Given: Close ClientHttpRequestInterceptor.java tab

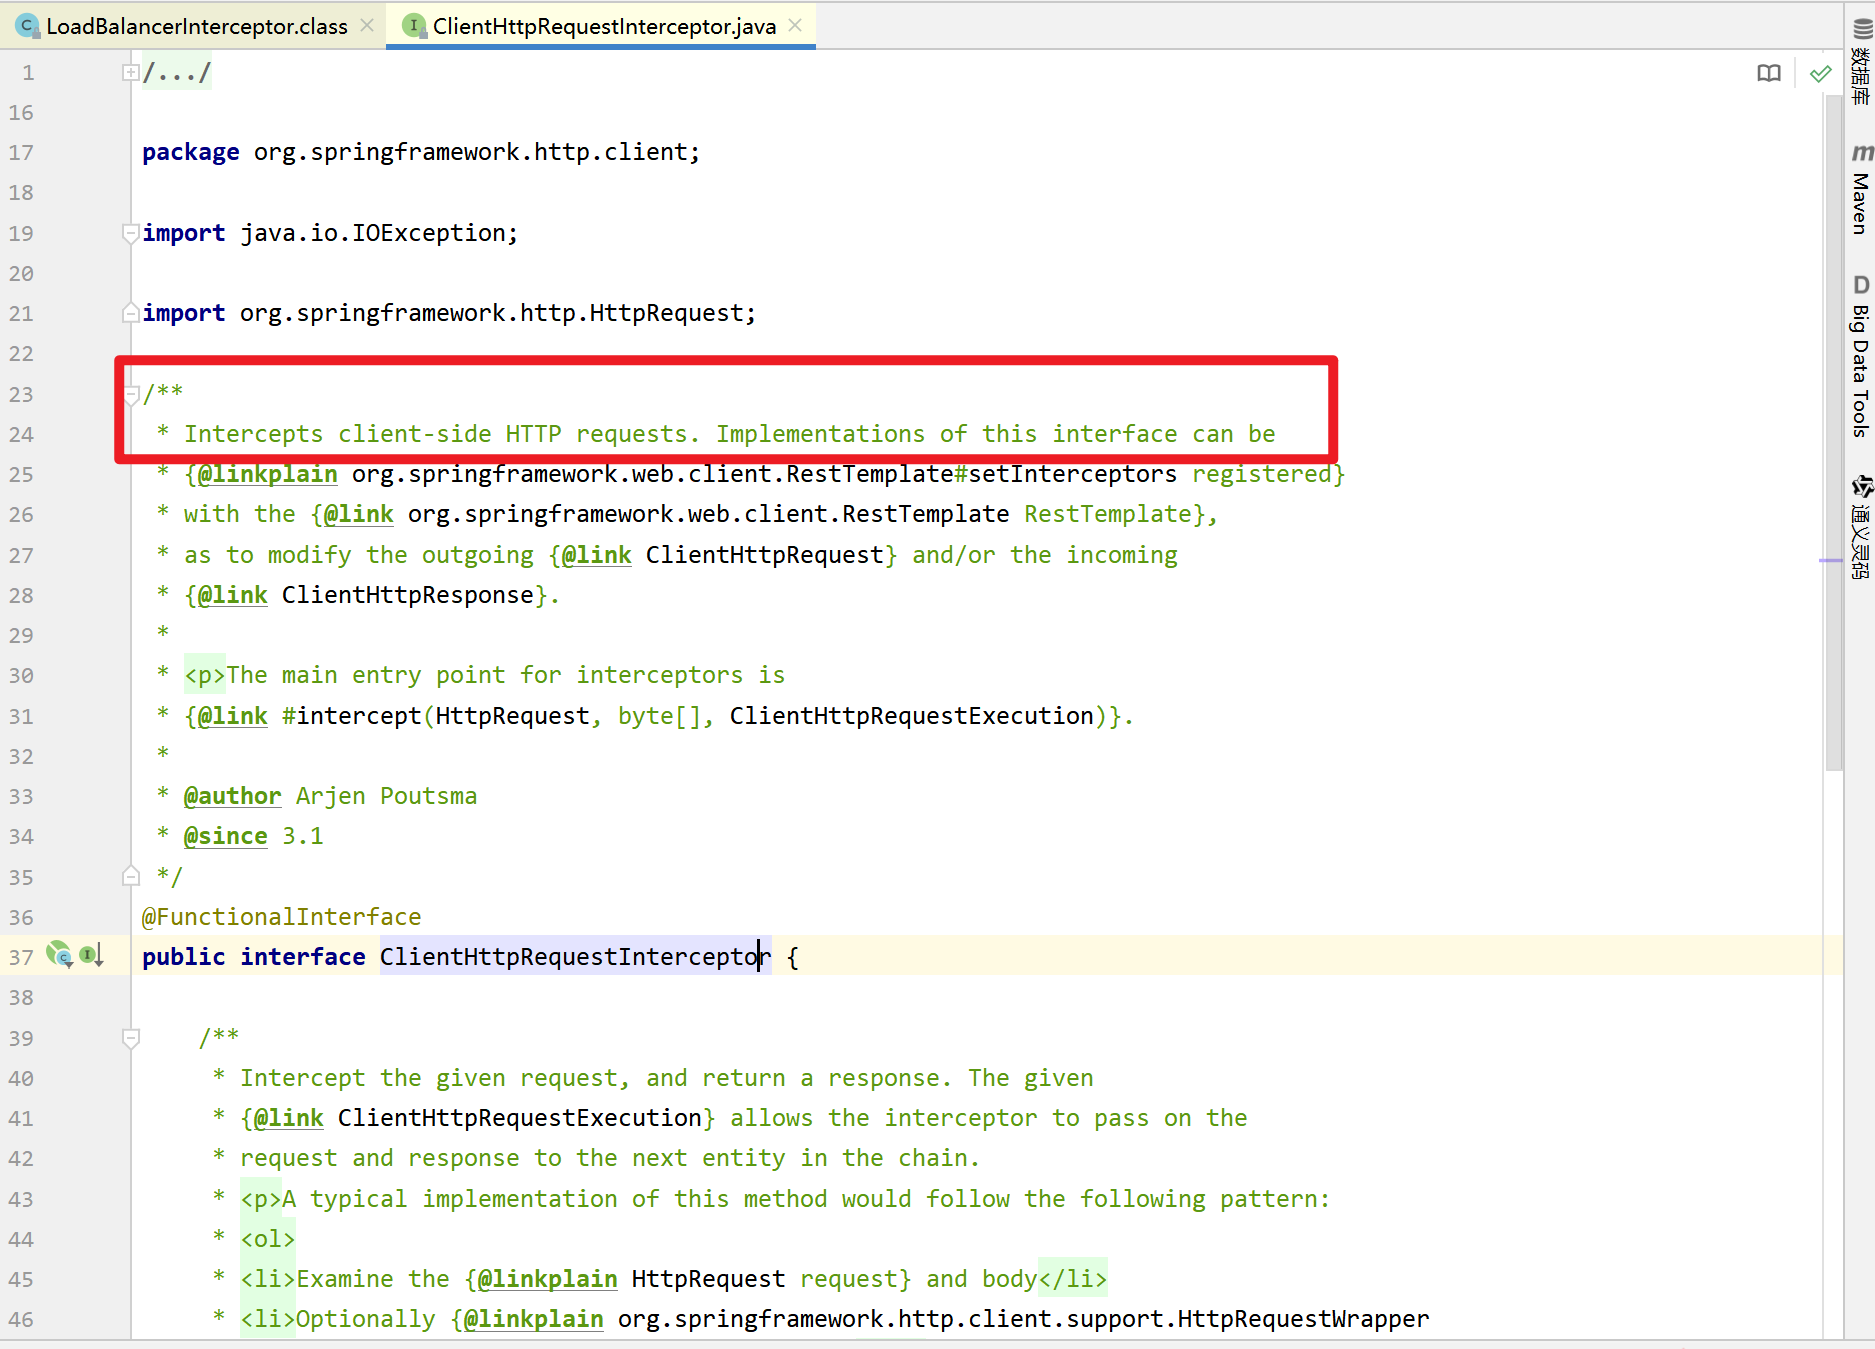Looking at the screenshot, I should [795, 25].
